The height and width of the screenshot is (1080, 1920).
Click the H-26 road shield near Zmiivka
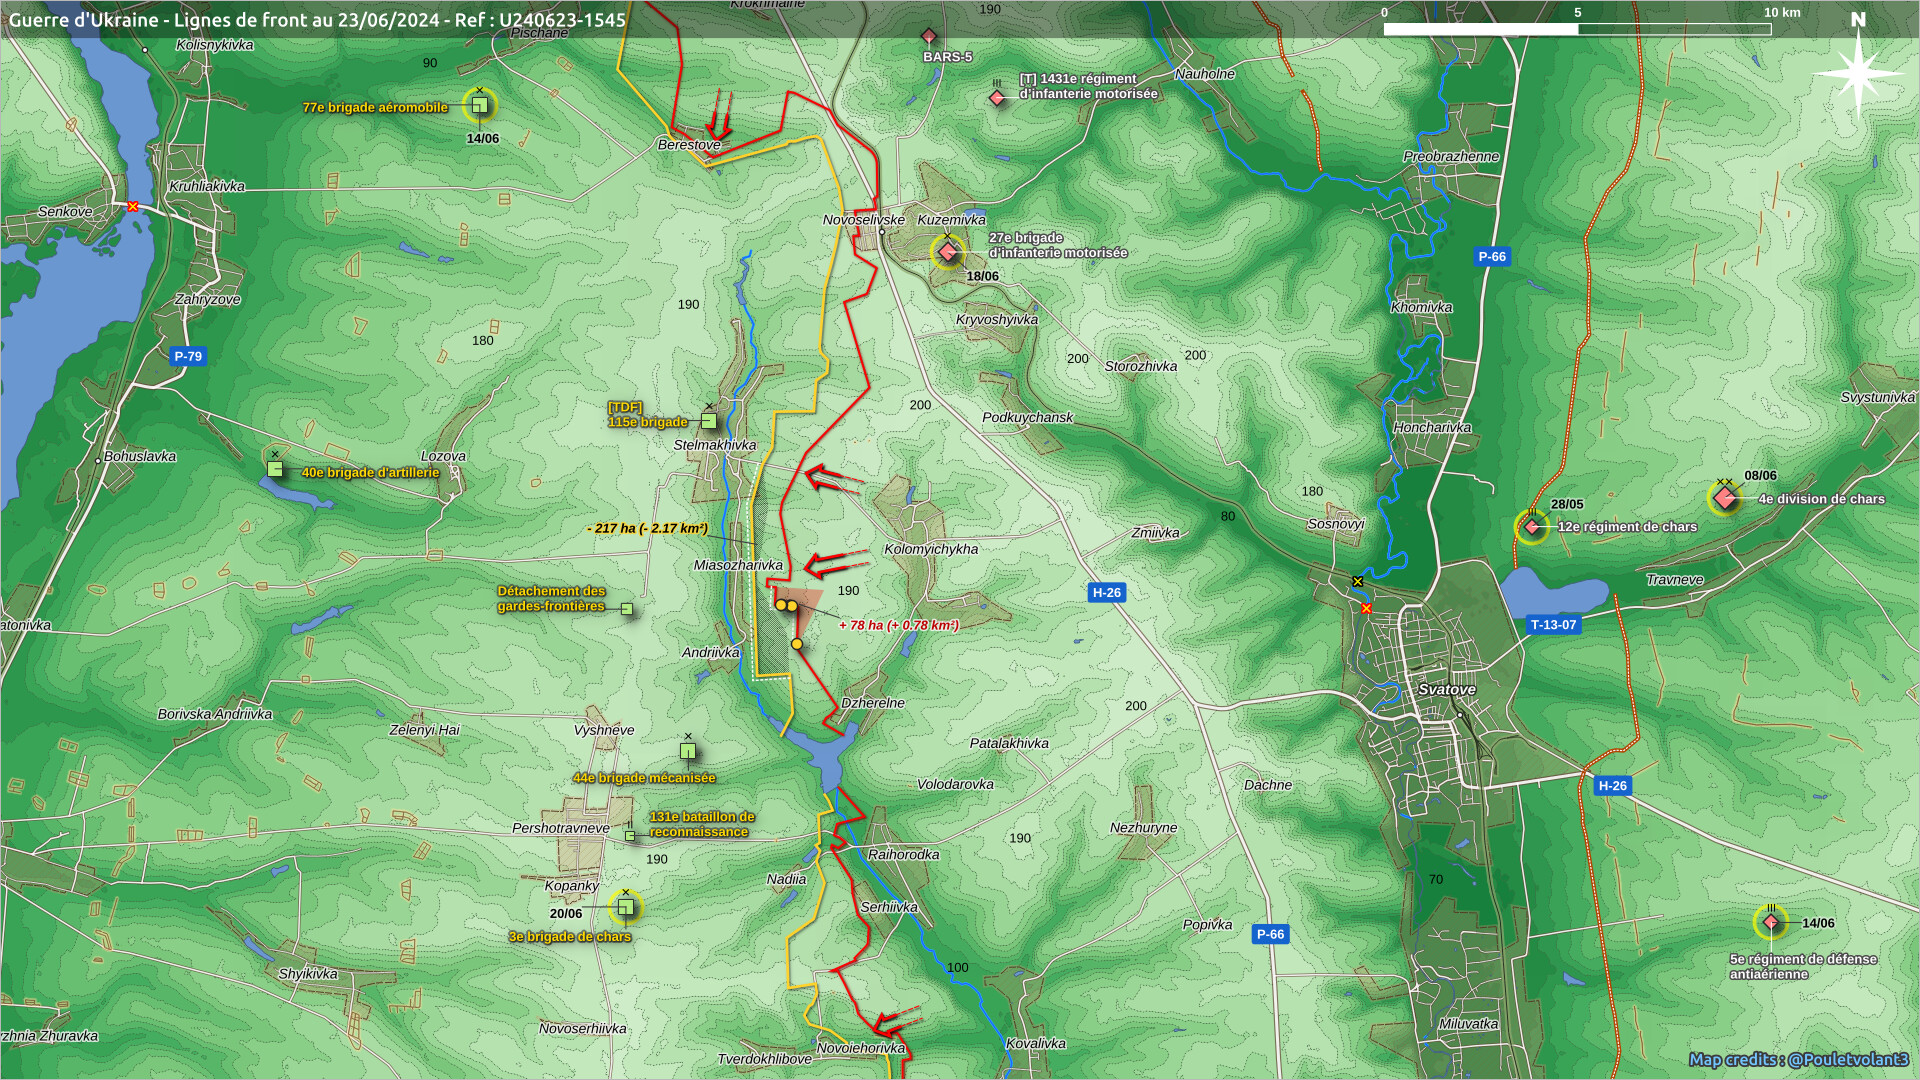[x=1106, y=592]
